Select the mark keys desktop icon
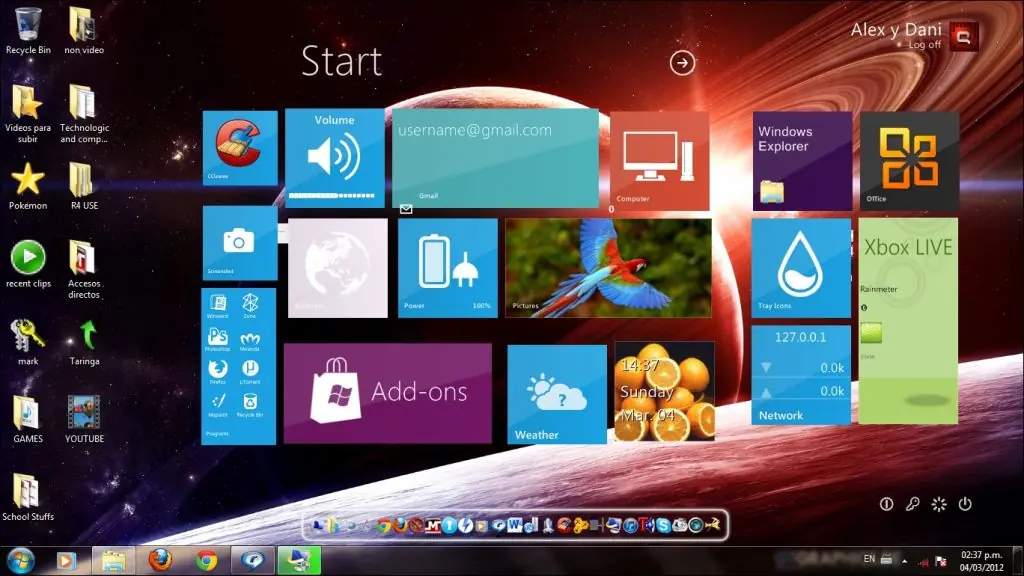The width and height of the screenshot is (1024, 576). coord(27,342)
